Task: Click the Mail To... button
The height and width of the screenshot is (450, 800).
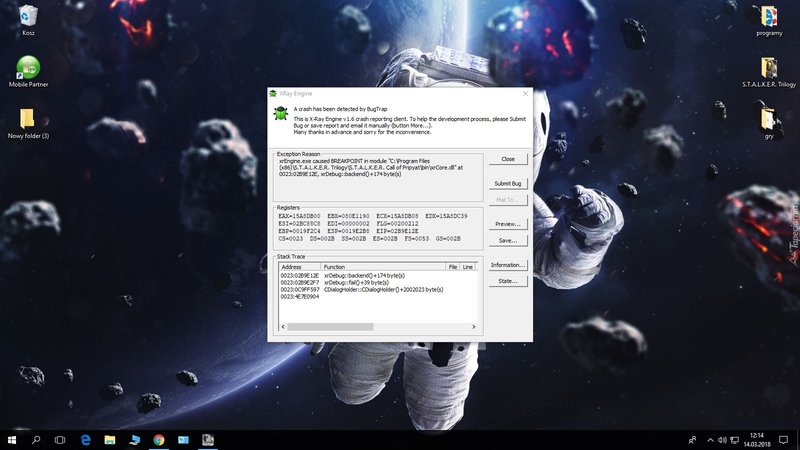Action: (x=508, y=199)
